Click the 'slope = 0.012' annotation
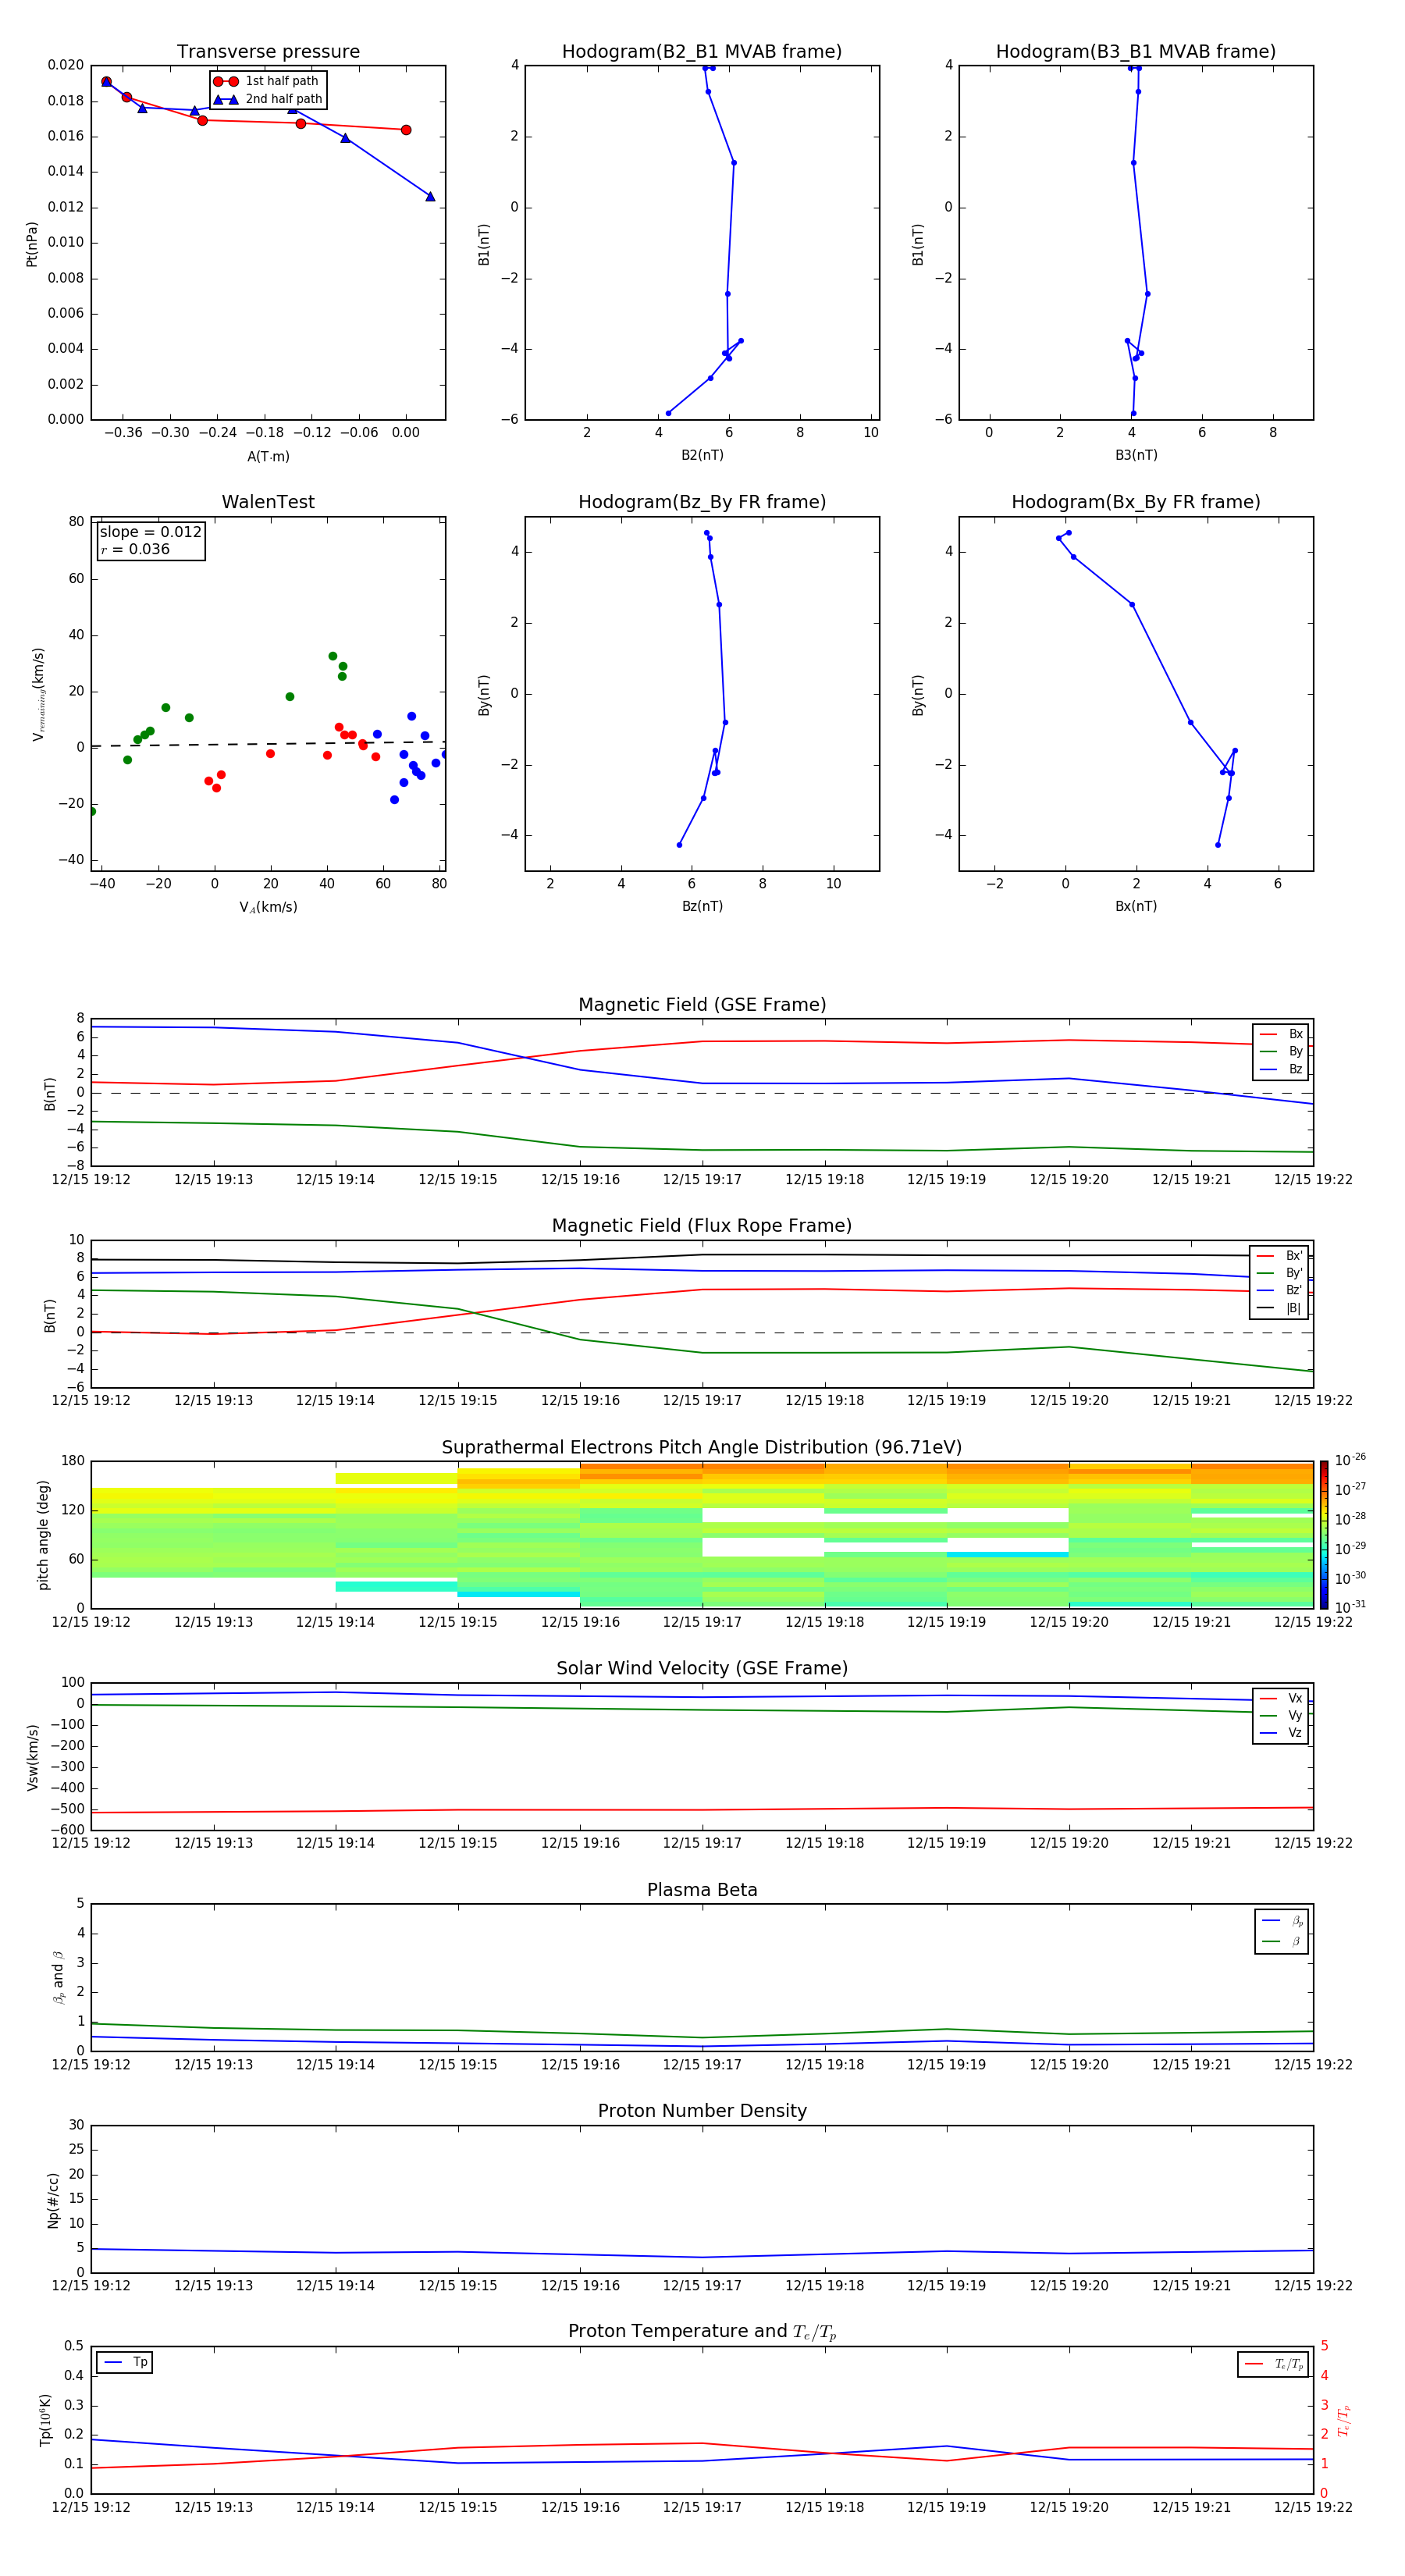Viewport: 1405px width, 2576px height. (151, 532)
